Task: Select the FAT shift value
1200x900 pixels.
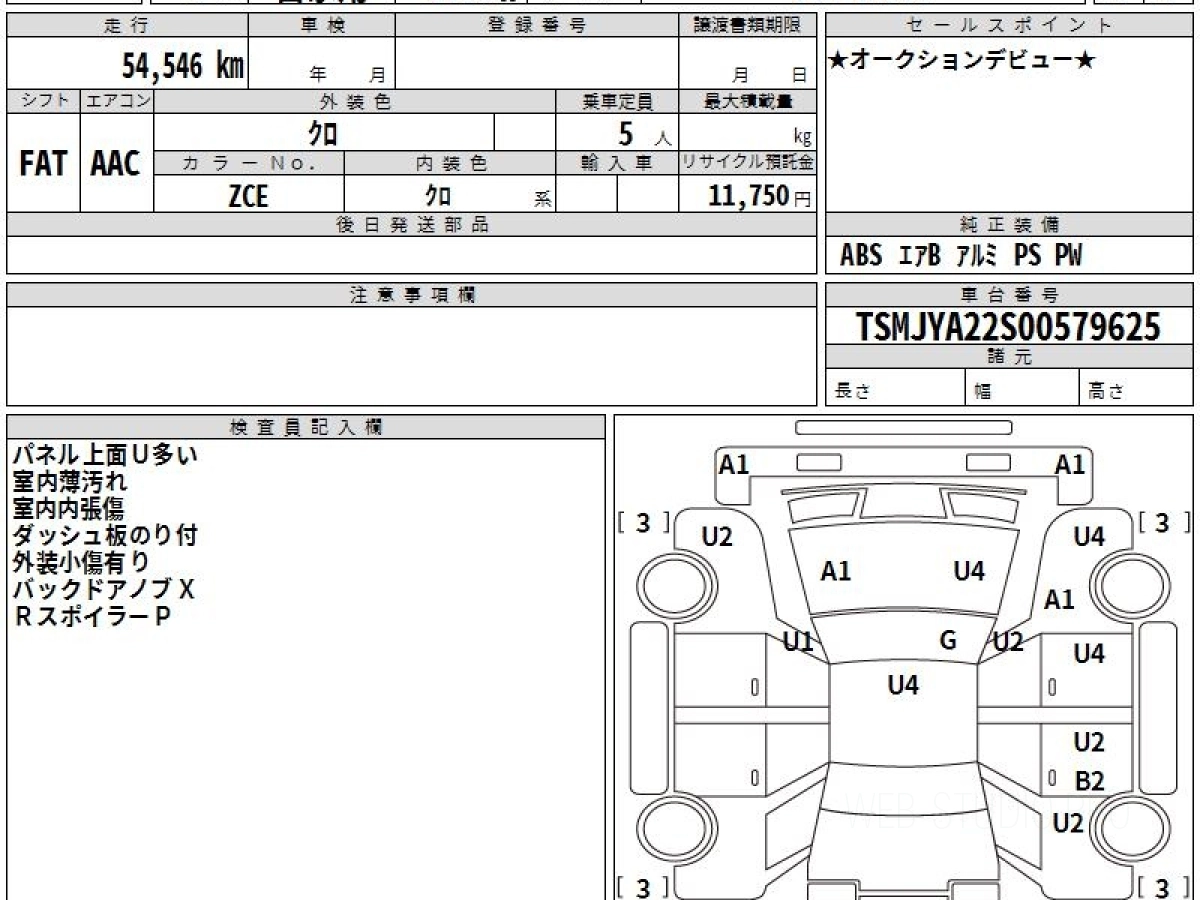Action: [x=43, y=164]
